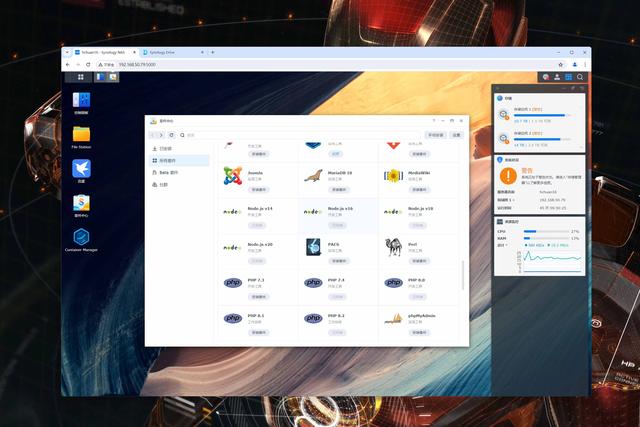Install the PACS package
The height and width of the screenshot is (427, 640).
(x=339, y=261)
